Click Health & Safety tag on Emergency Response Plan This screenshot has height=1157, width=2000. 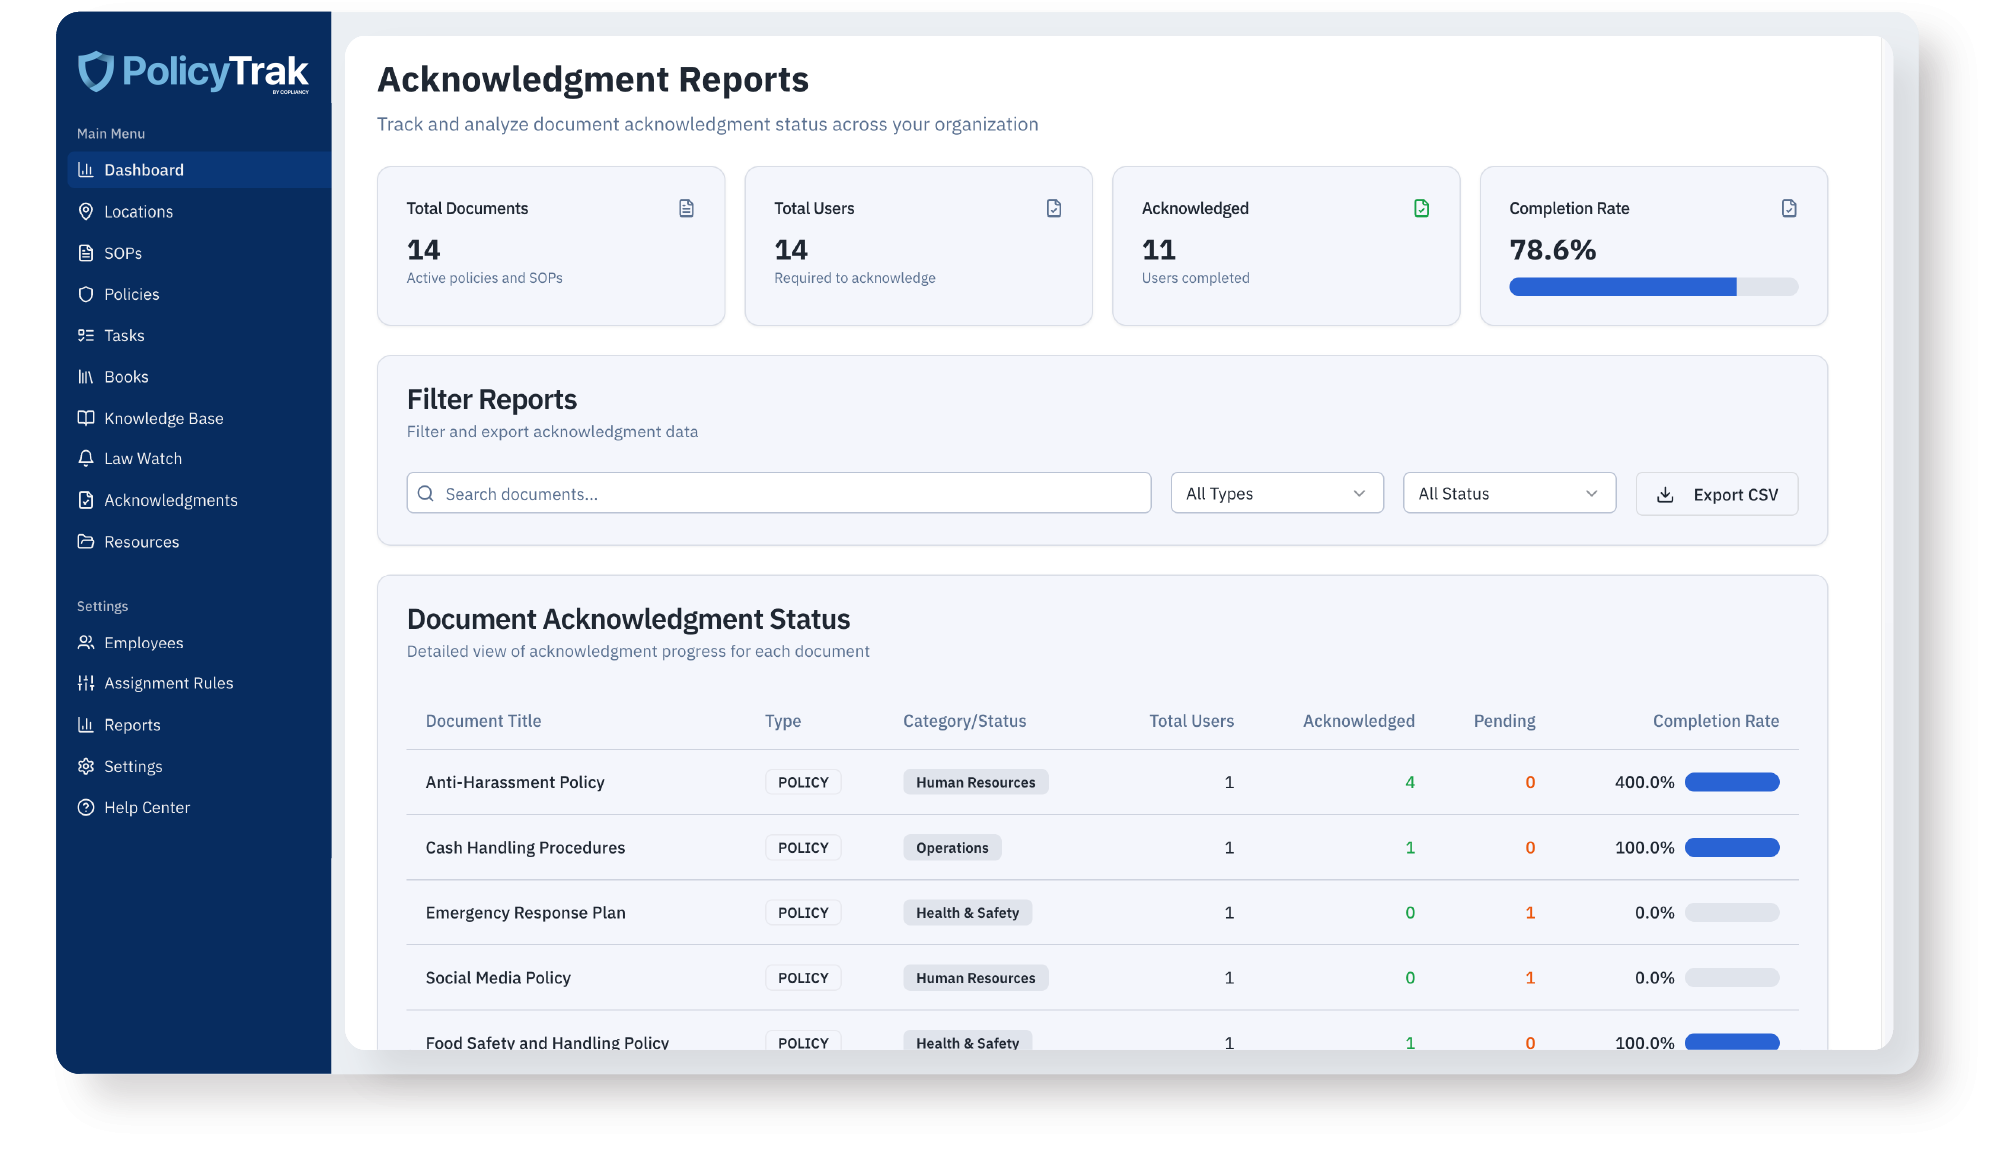click(967, 912)
